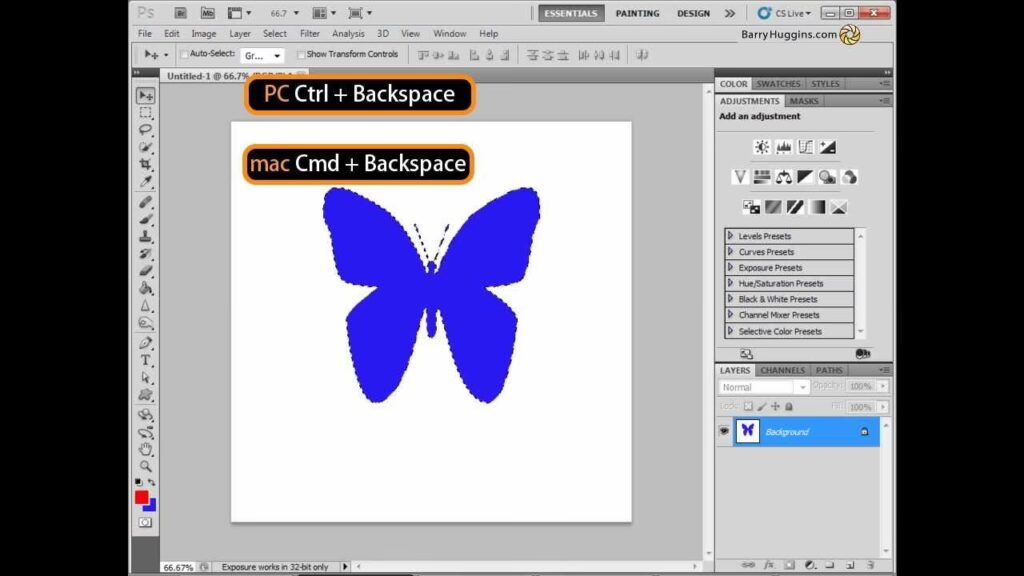The width and height of the screenshot is (1024, 576).
Task: Open the Filter menu
Action: pos(310,34)
